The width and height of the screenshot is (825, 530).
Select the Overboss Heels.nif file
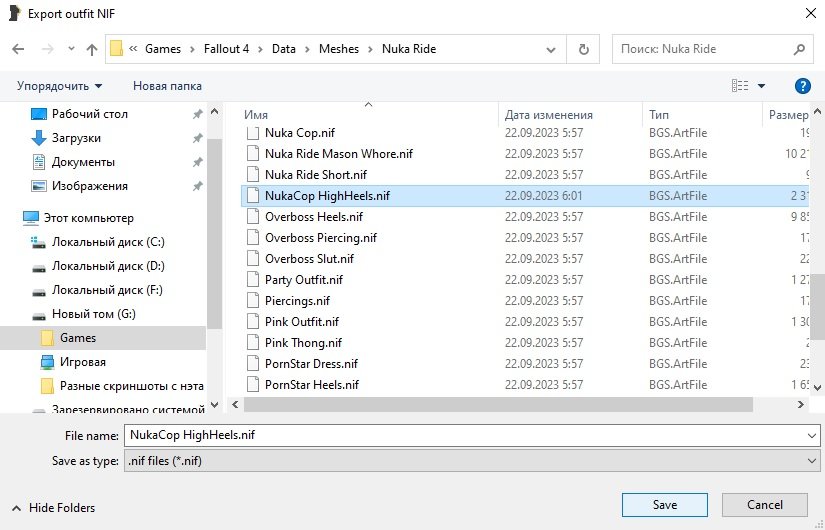coord(313,217)
